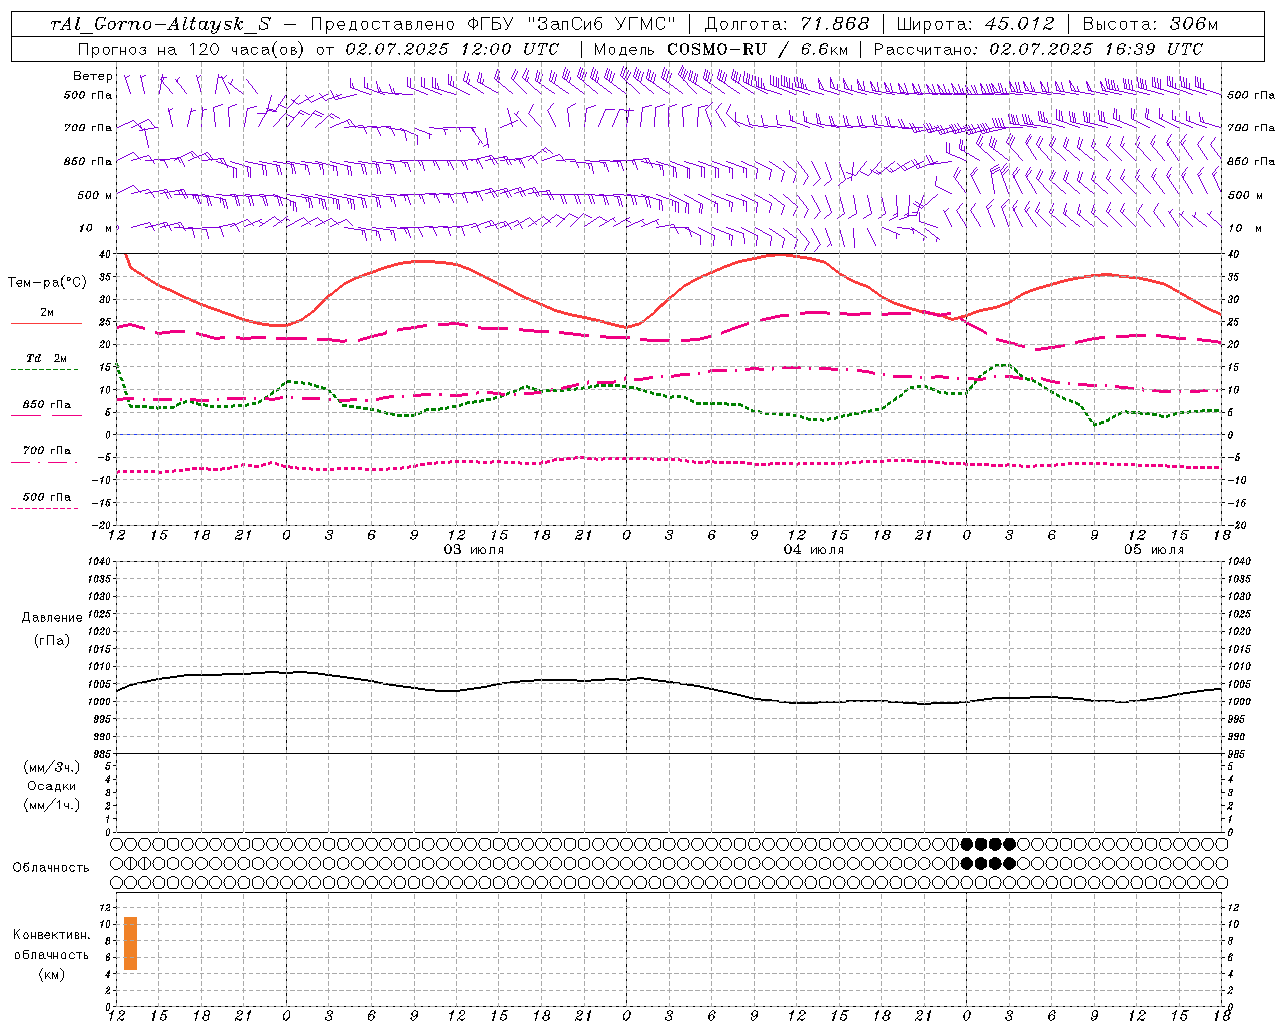Click the orange convective cloud bar
Viewport: 1280px width, 1024px height.
[x=130, y=943]
